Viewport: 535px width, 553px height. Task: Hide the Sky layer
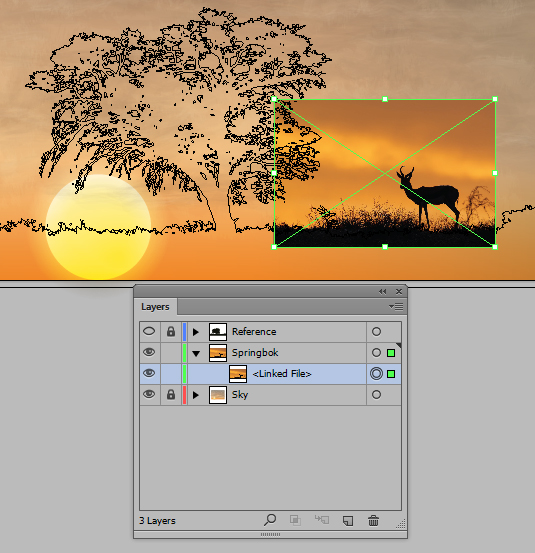(x=149, y=394)
